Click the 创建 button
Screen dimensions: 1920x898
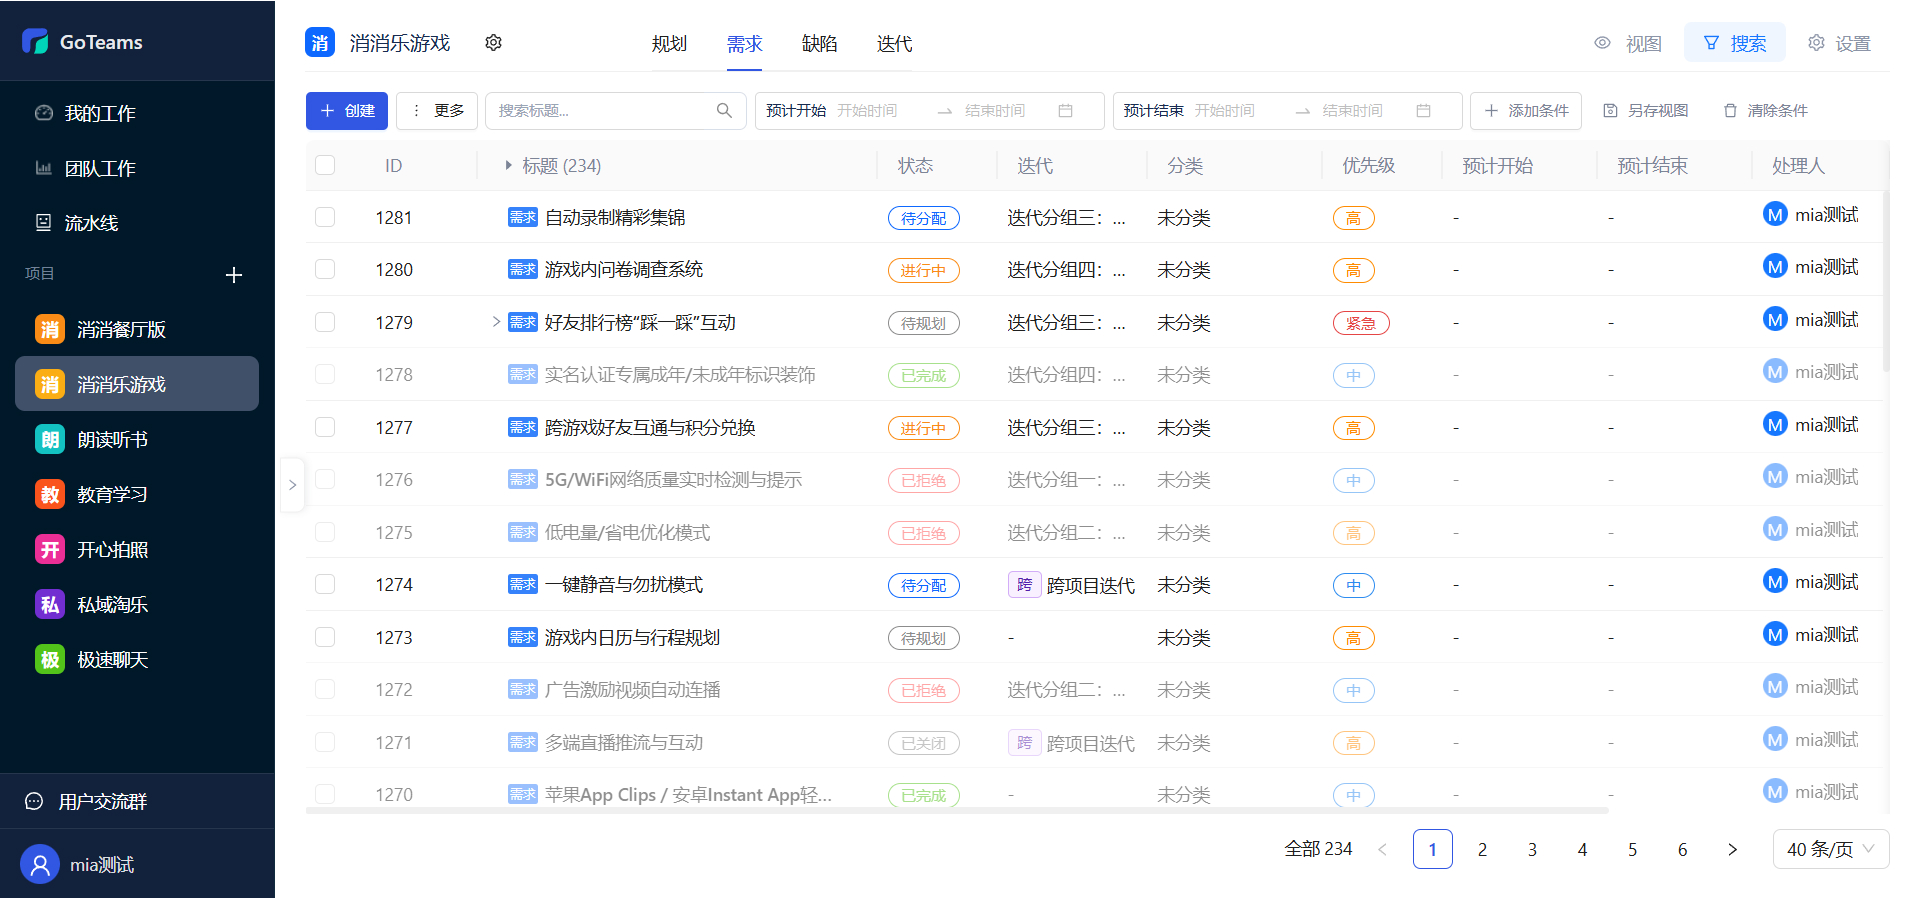[x=347, y=111]
